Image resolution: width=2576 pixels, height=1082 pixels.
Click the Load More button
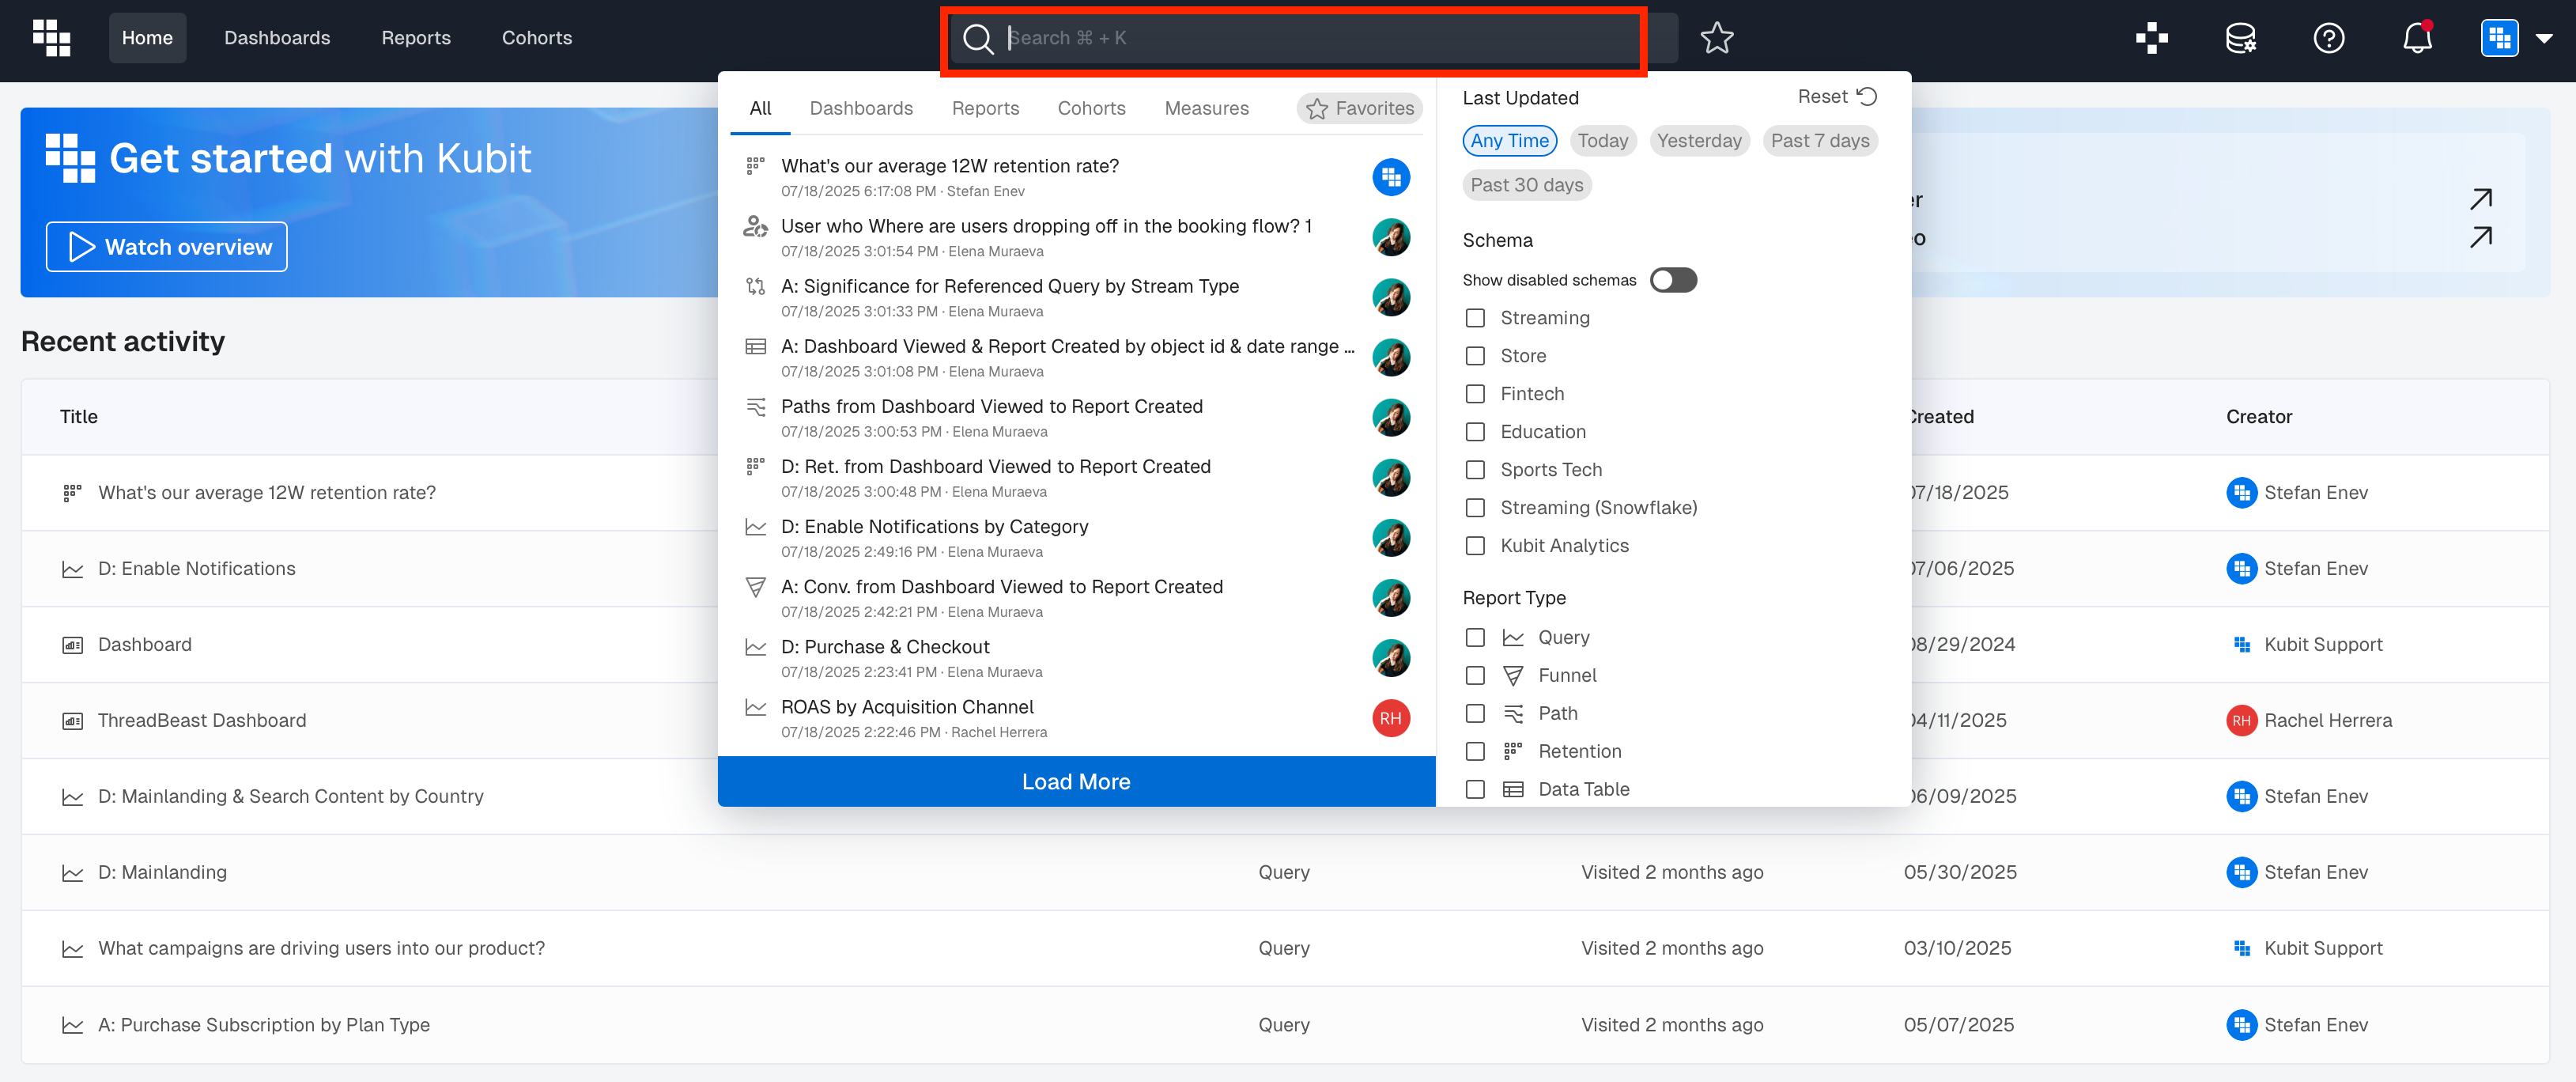coord(1076,782)
